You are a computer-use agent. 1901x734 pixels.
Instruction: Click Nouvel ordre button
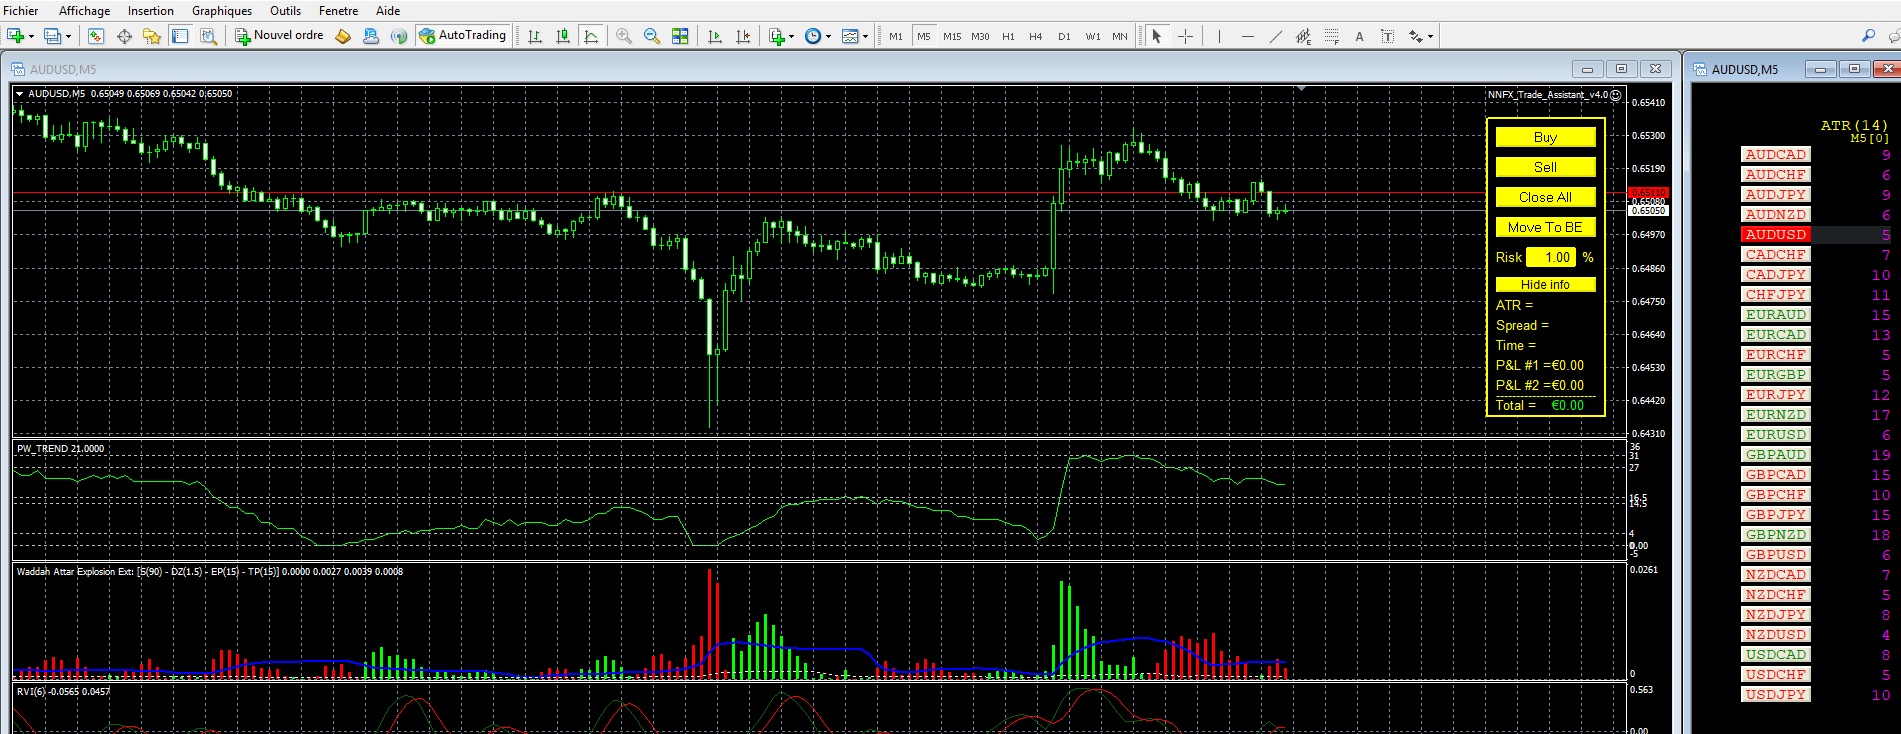(279, 36)
